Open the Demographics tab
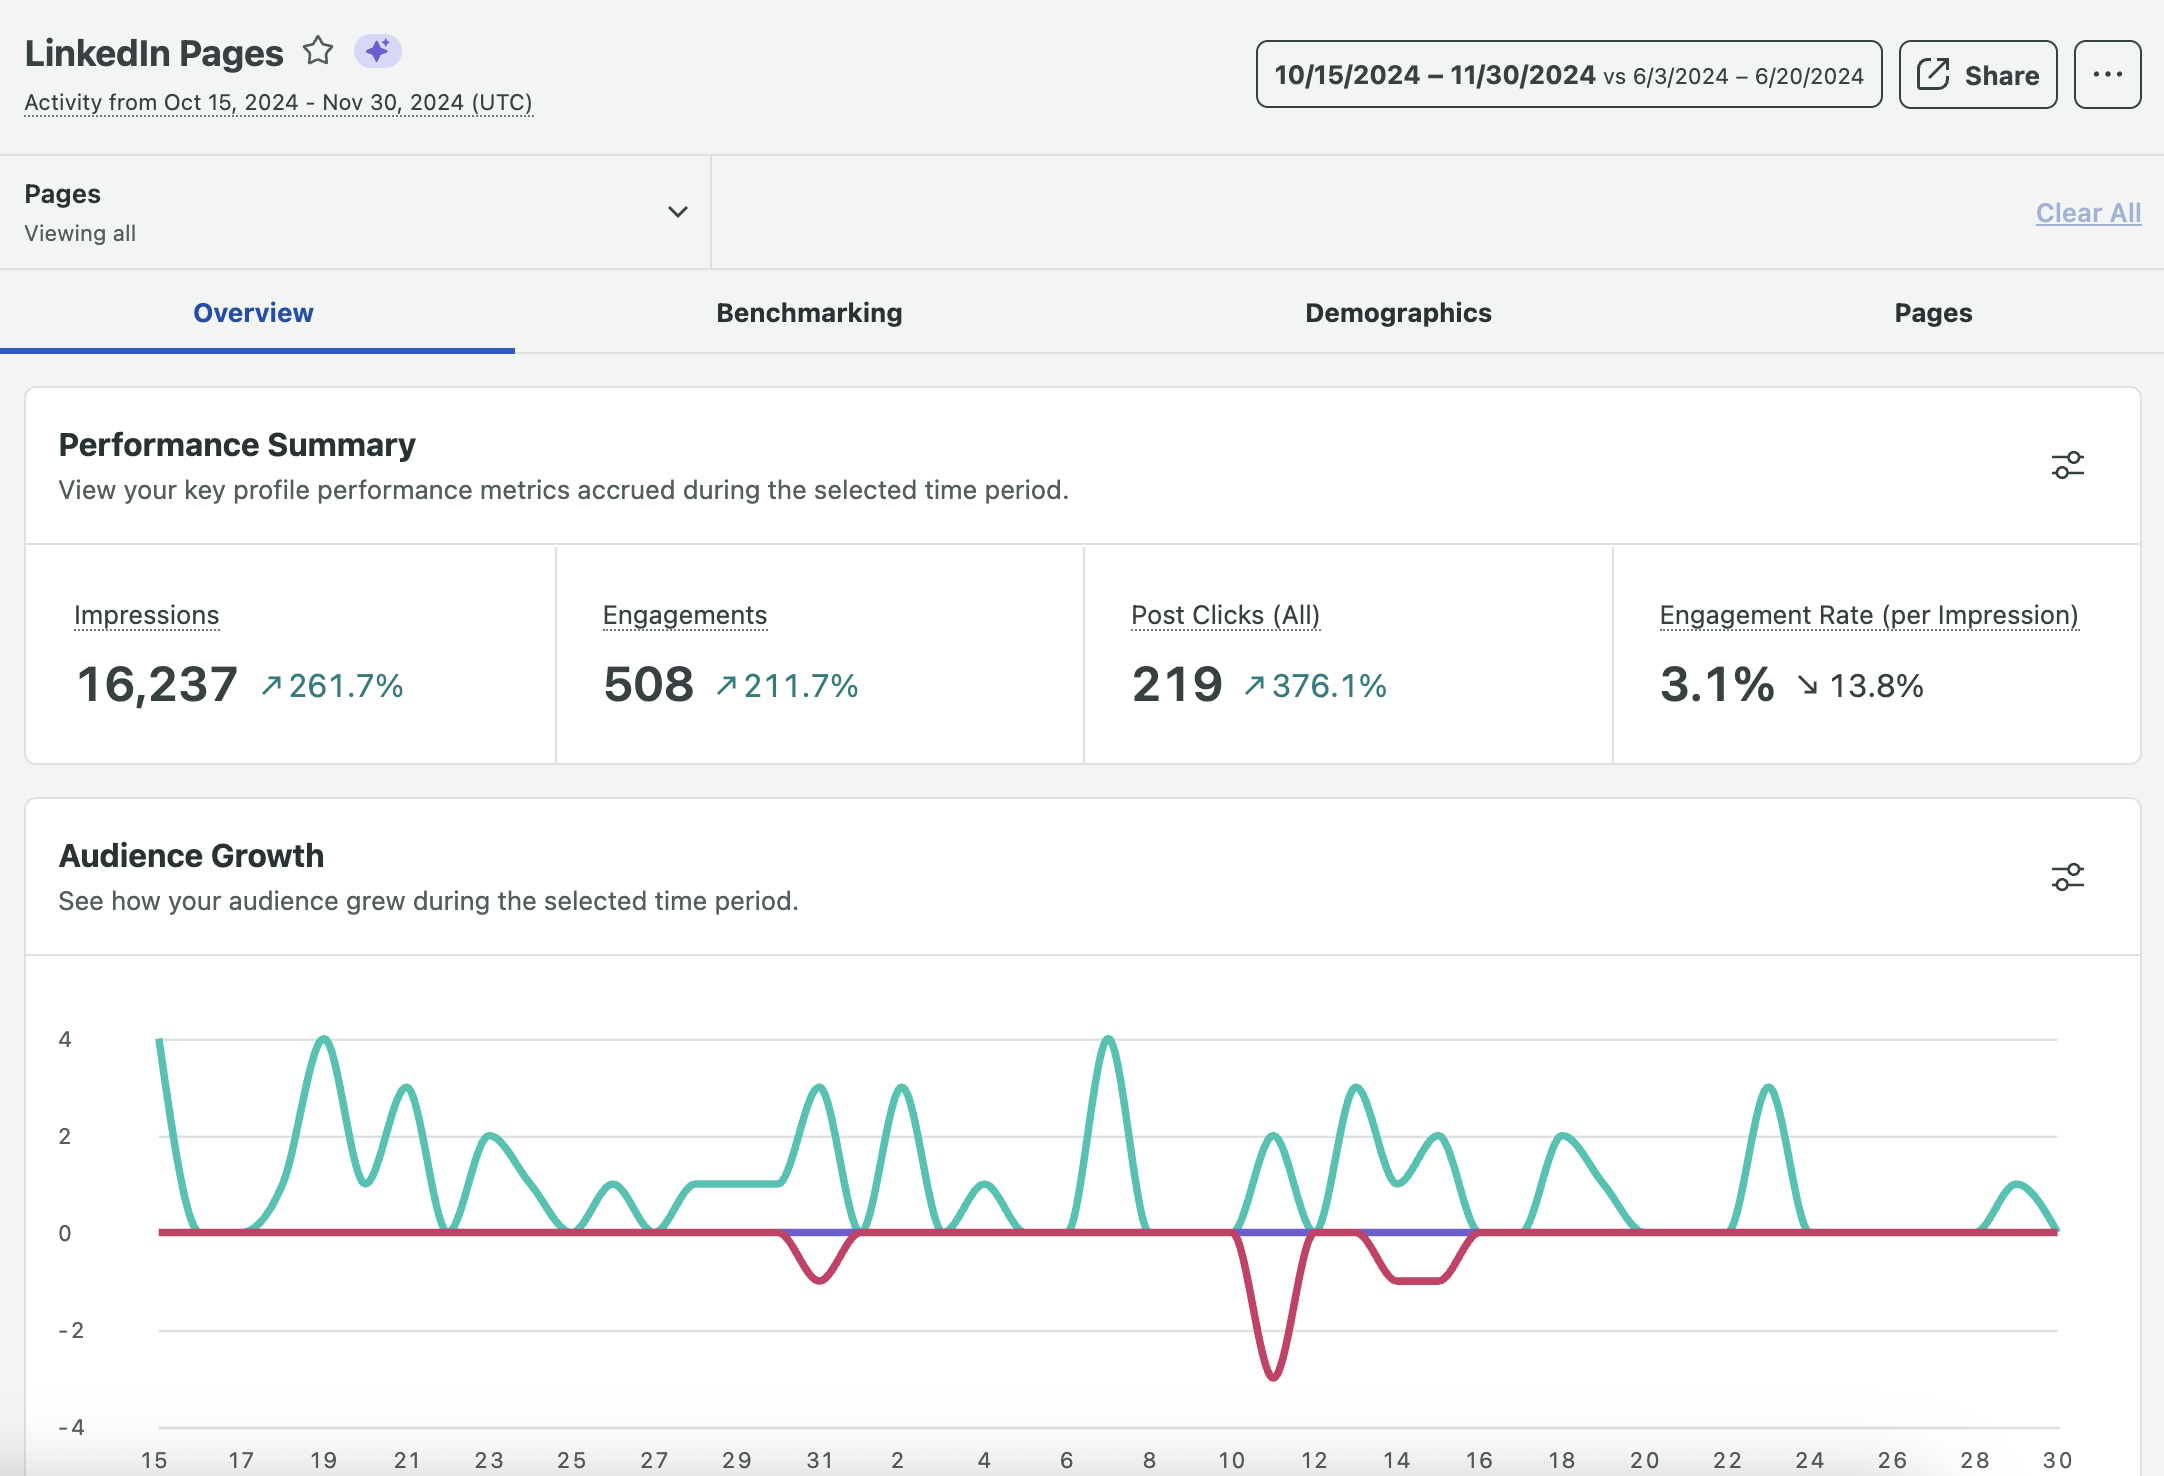 (1397, 312)
